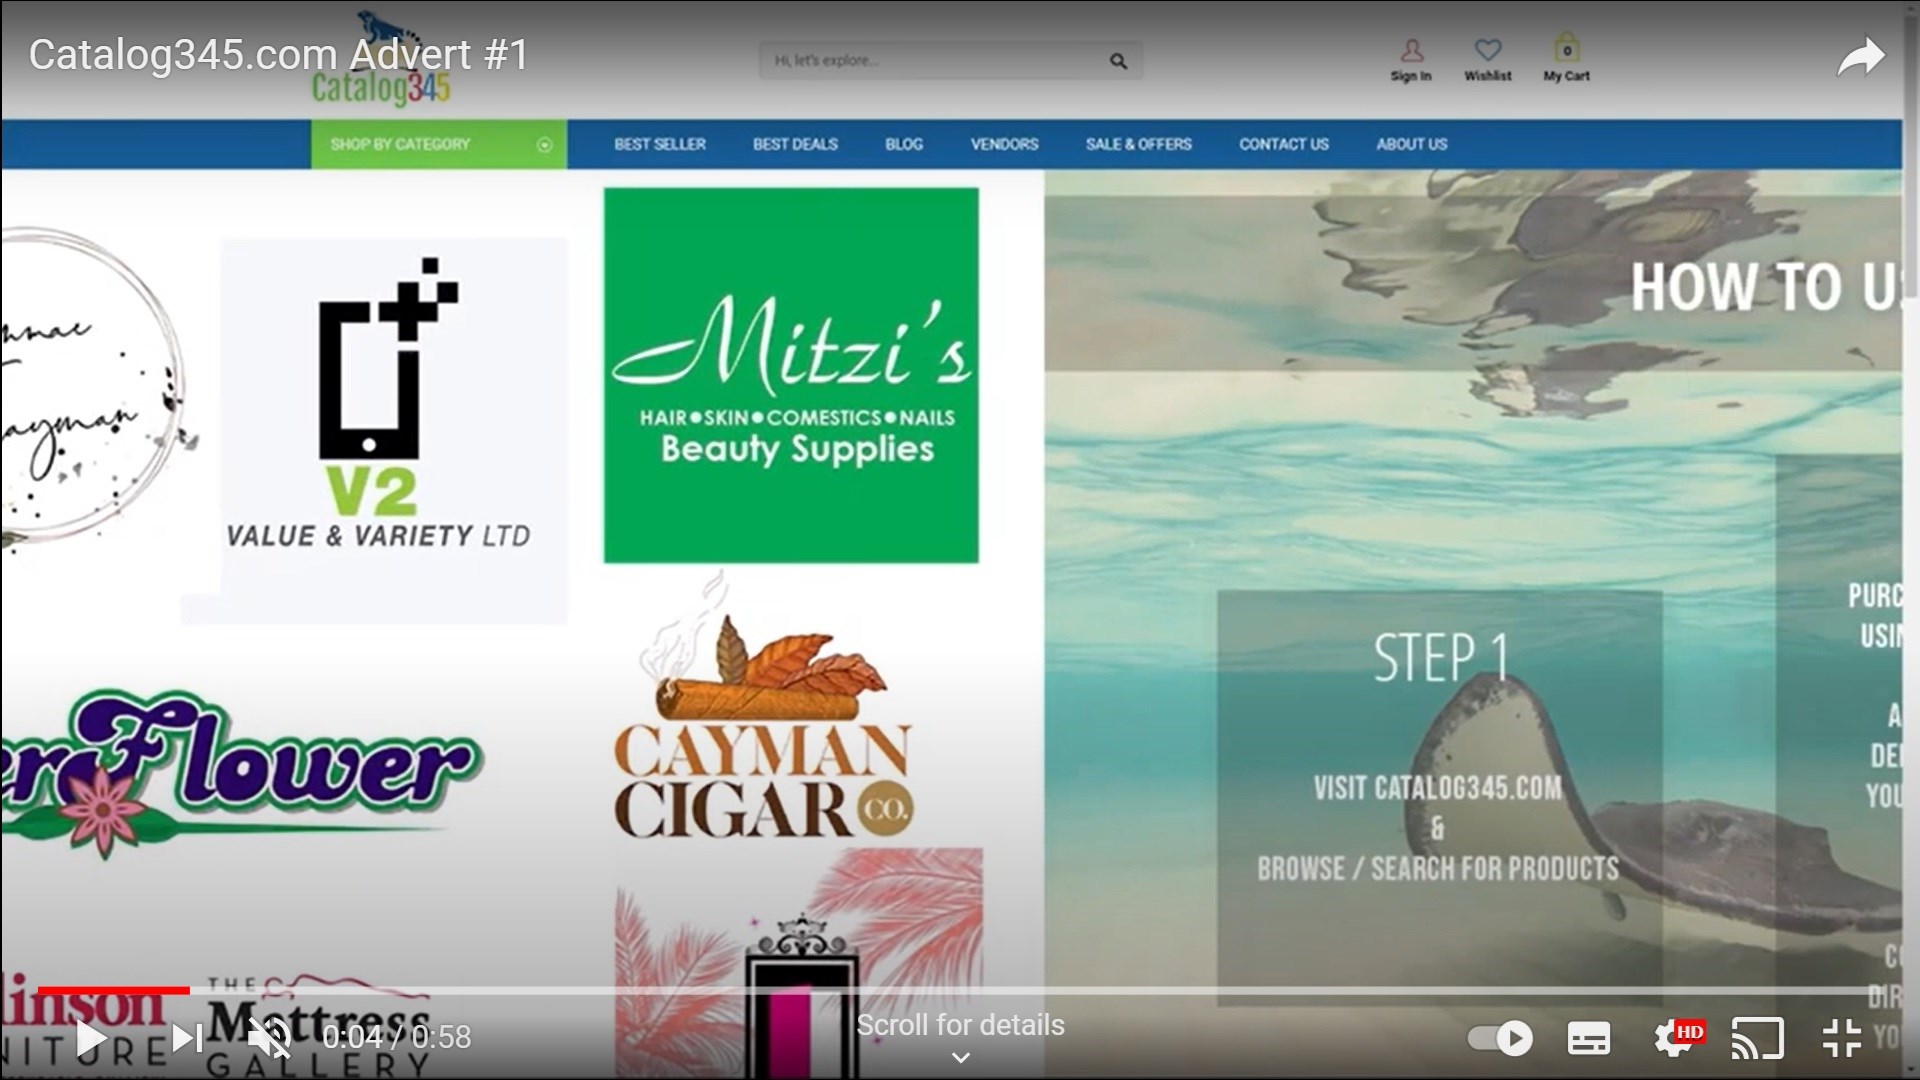The height and width of the screenshot is (1080, 1920).
Task: Open the Best Deals menu
Action: click(795, 144)
